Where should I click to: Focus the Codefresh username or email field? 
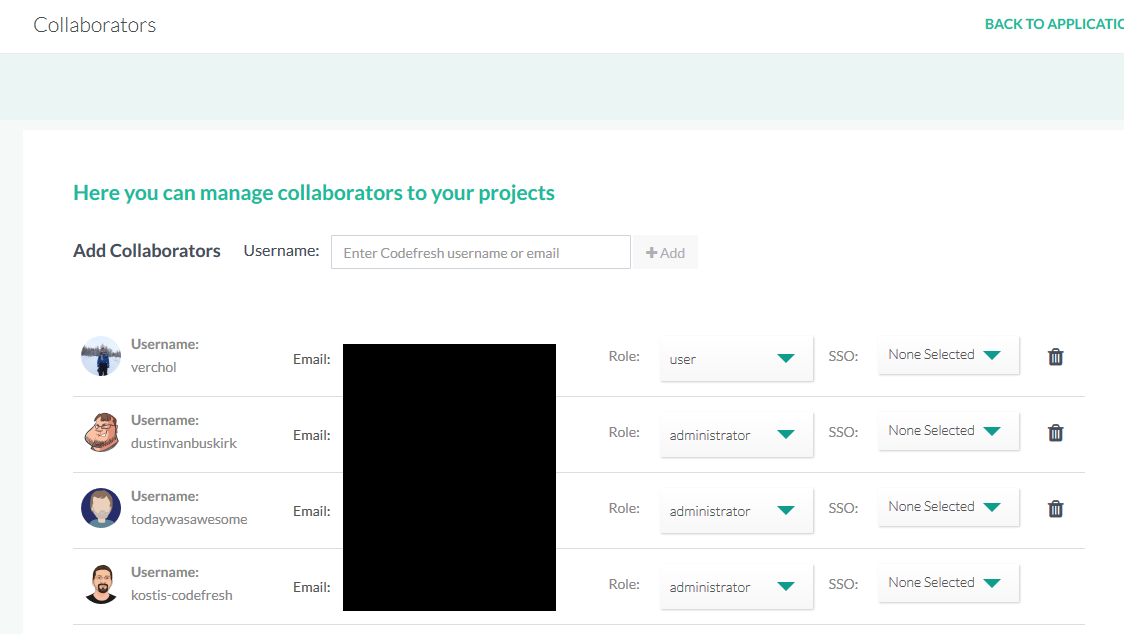480,253
